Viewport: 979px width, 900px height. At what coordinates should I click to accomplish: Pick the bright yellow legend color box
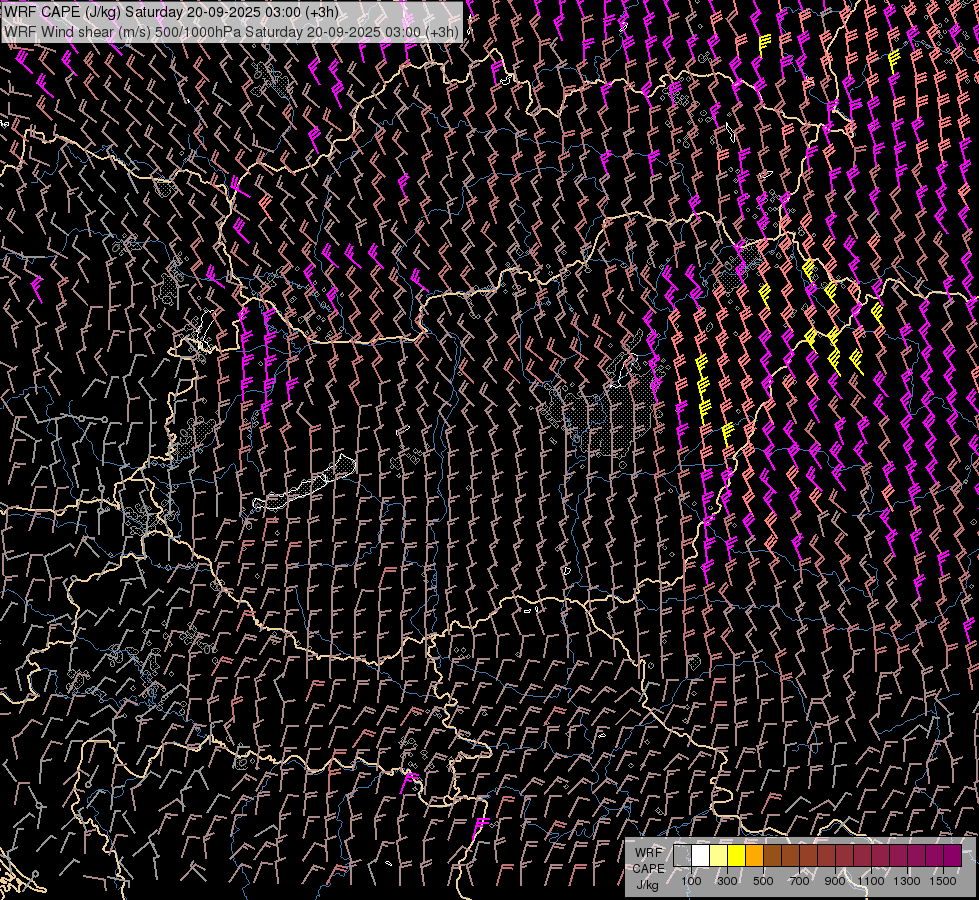click(736, 856)
